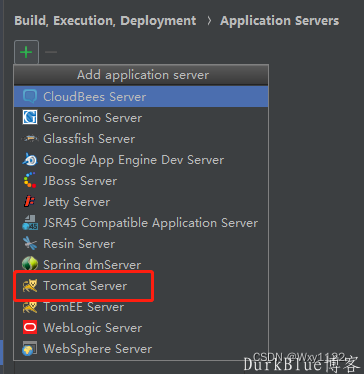The image size is (364, 374).
Task: Select Tomcat Server from the list
Action: [x=141, y=286]
